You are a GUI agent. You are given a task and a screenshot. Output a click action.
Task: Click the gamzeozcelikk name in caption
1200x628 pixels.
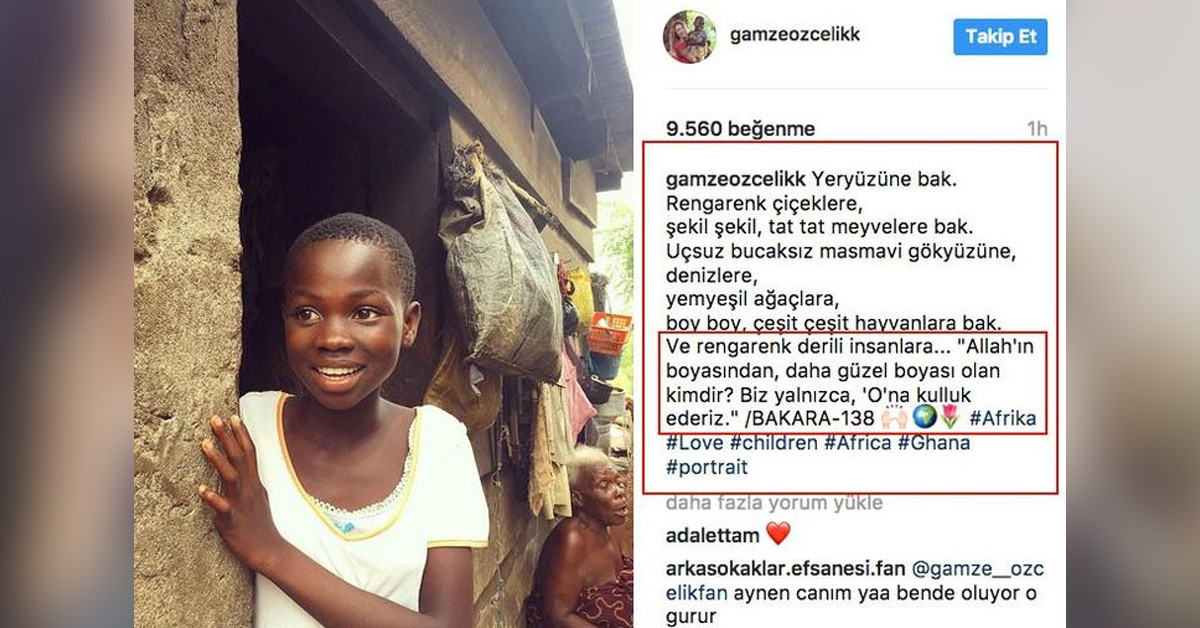(735, 181)
